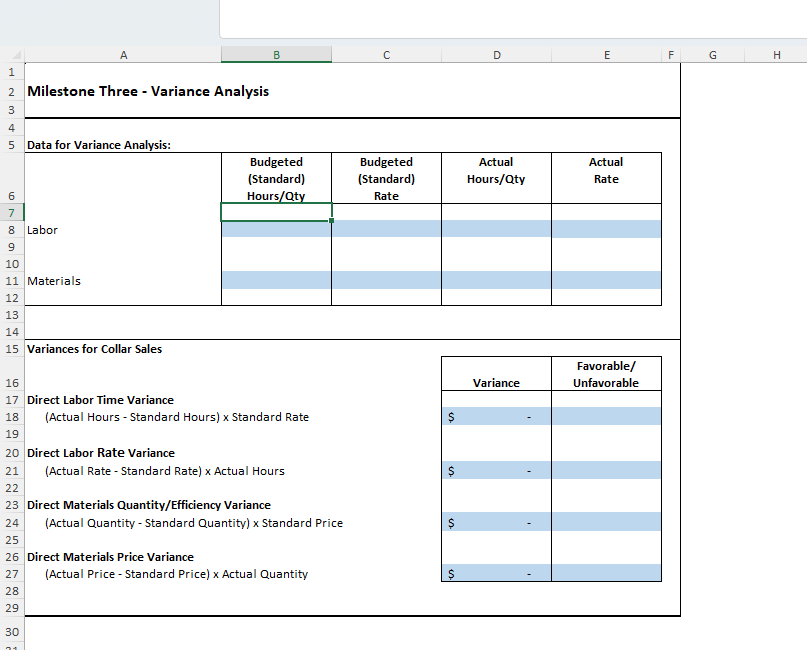Click 'Direct Labor Rate Variance' label
807x650 pixels.
[x=101, y=453]
